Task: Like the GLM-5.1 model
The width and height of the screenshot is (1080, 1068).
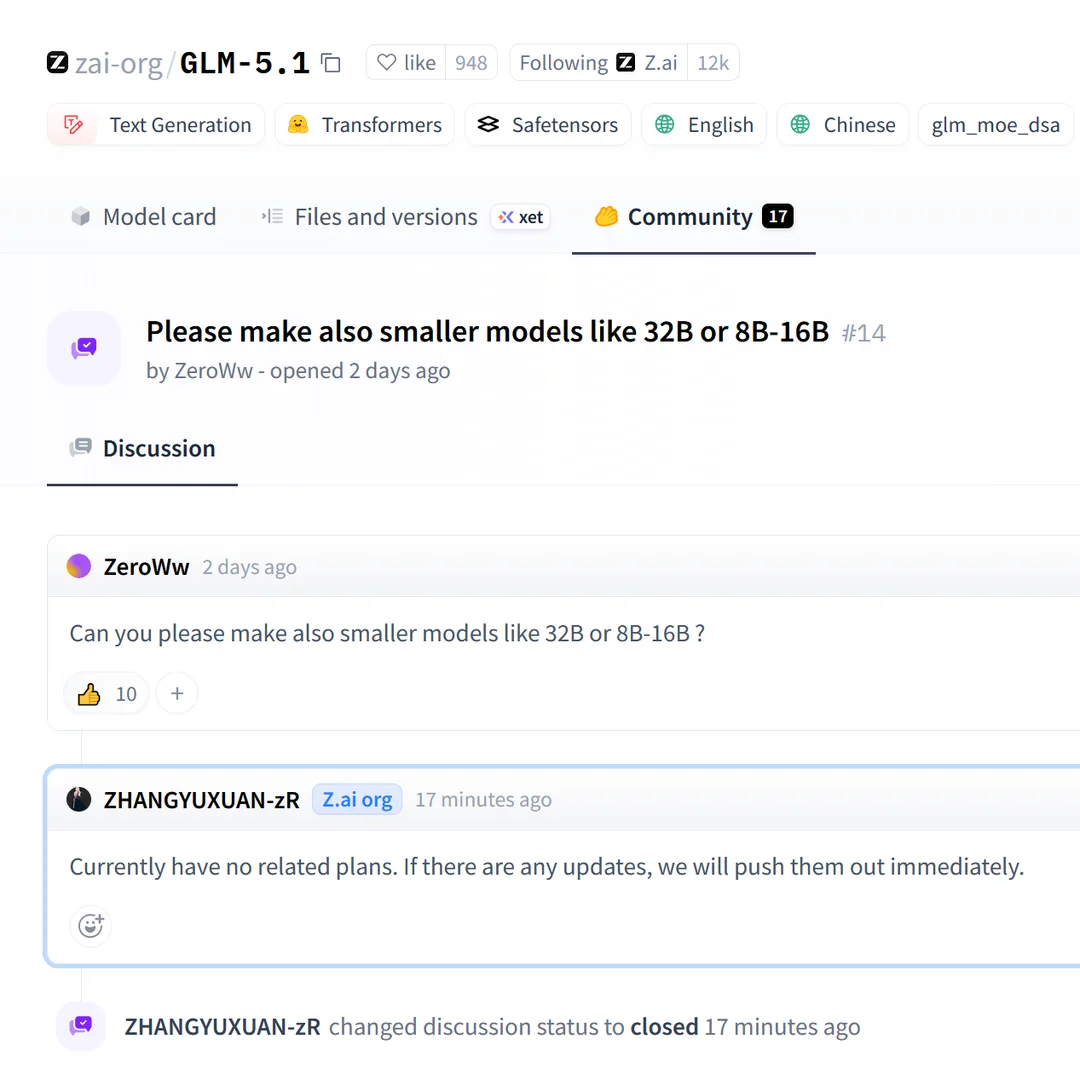Action: (x=406, y=63)
